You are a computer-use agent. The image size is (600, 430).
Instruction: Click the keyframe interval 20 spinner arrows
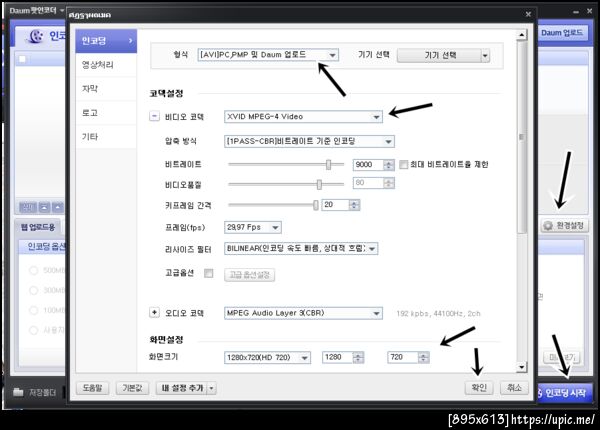(354, 205)
